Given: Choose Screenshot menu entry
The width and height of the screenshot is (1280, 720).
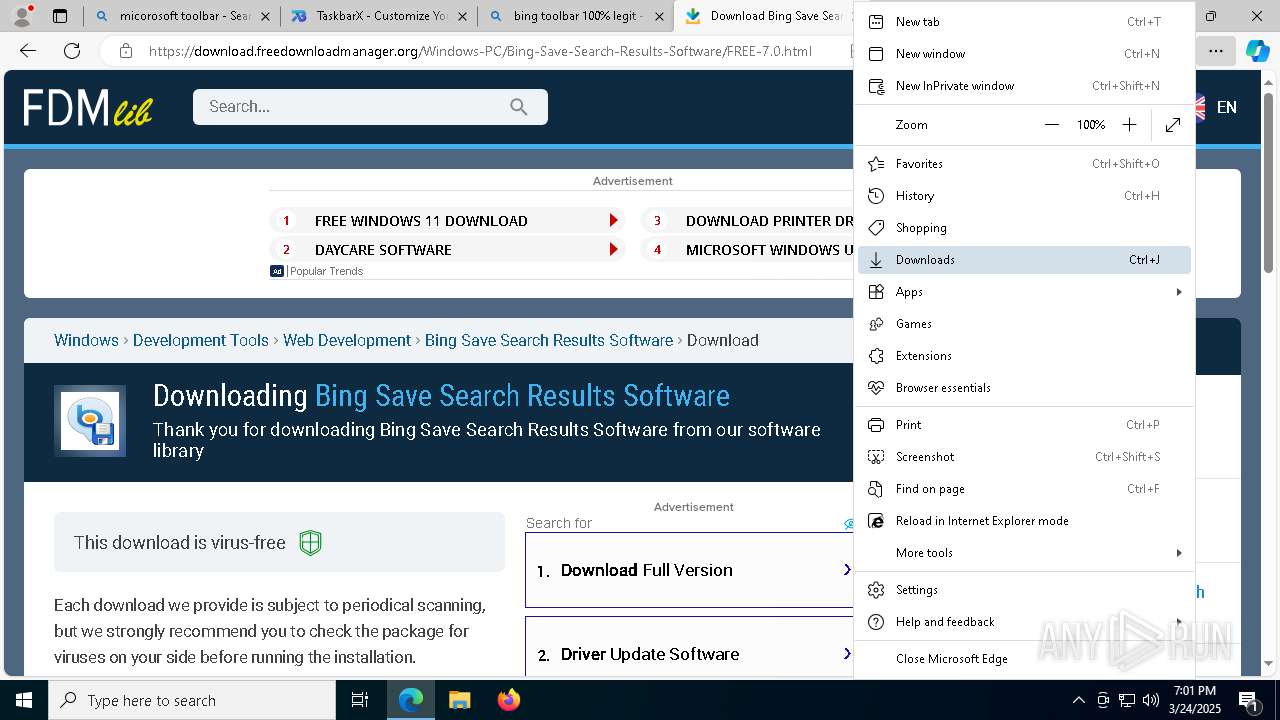Looking at the screenshot, I should point(1024,457).
